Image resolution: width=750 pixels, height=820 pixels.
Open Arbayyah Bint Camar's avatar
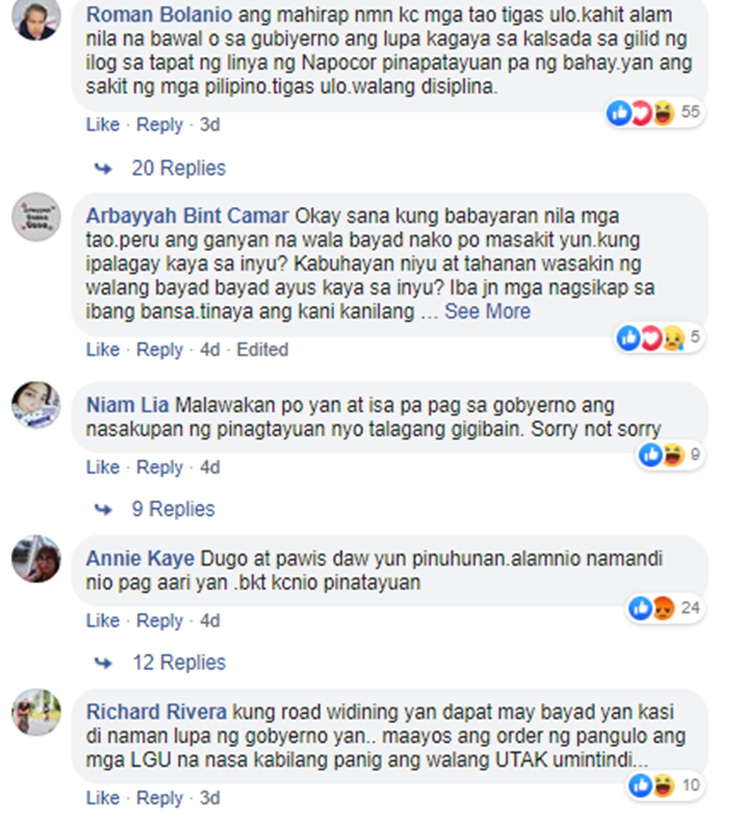point(36,217)
